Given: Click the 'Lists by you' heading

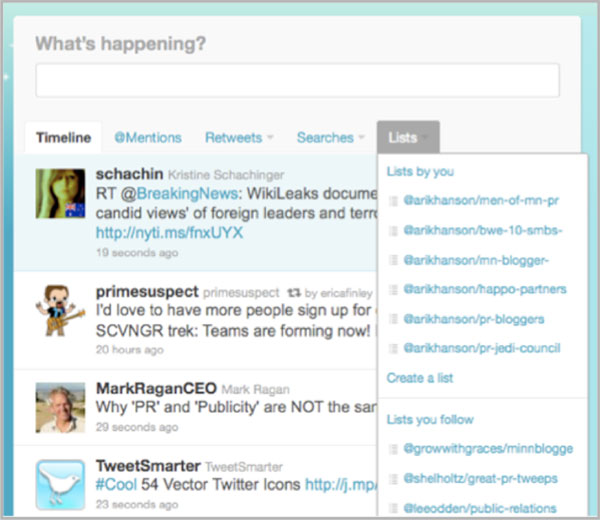Looking at the screenshot, I should tap(420, 171).
